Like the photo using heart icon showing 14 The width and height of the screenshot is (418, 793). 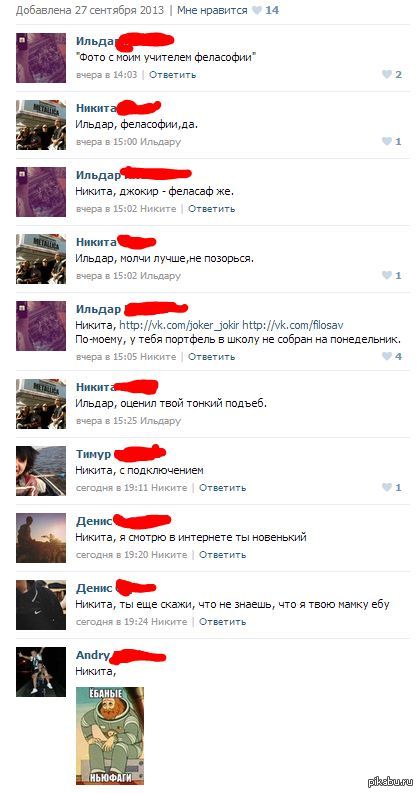pyautogui.click(x=257, y=11)
